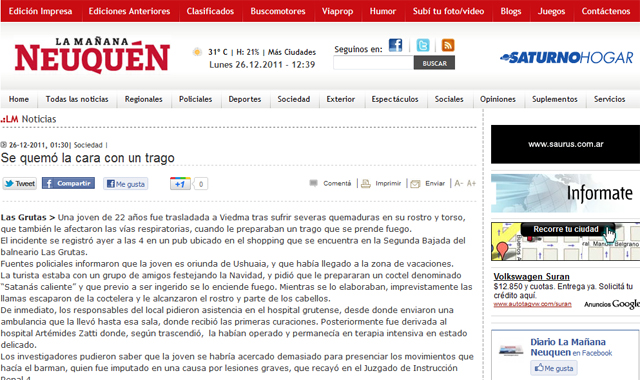Image resolution: width=640 pixels, height=380 pixels.
Task: Open the Opiniones section
Action: (x=498, y=99)
